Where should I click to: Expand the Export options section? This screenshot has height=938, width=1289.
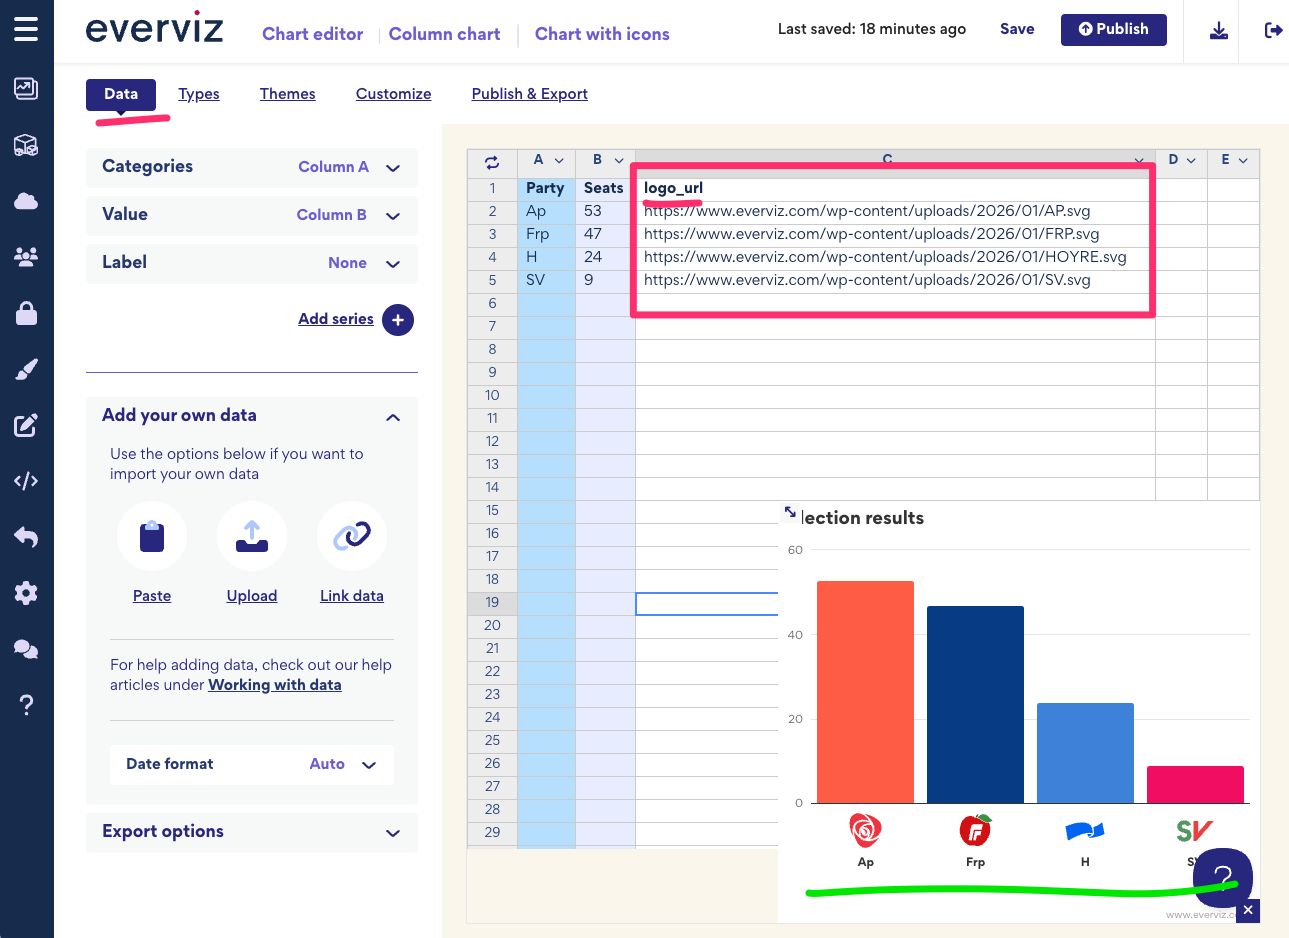(x=252, y=832)
